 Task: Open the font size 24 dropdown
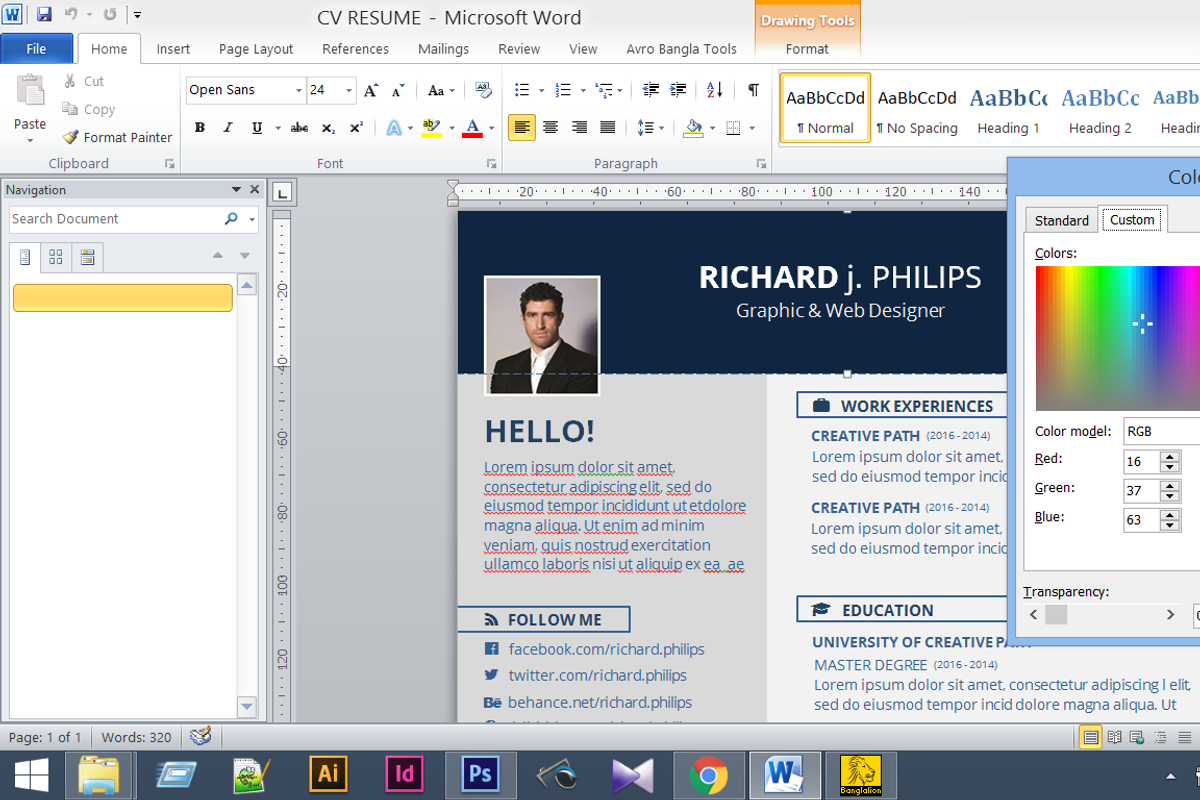point(349,90)
